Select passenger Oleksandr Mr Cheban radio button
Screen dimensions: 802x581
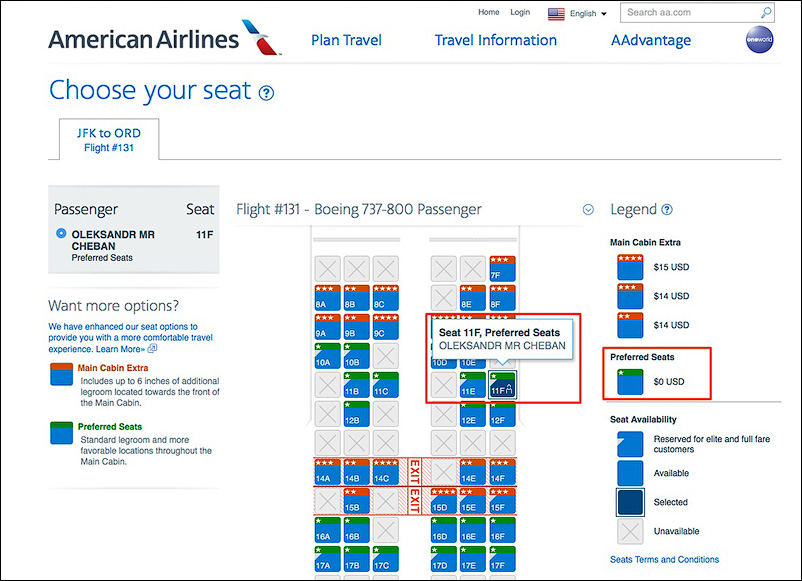[x=61, y=233]
